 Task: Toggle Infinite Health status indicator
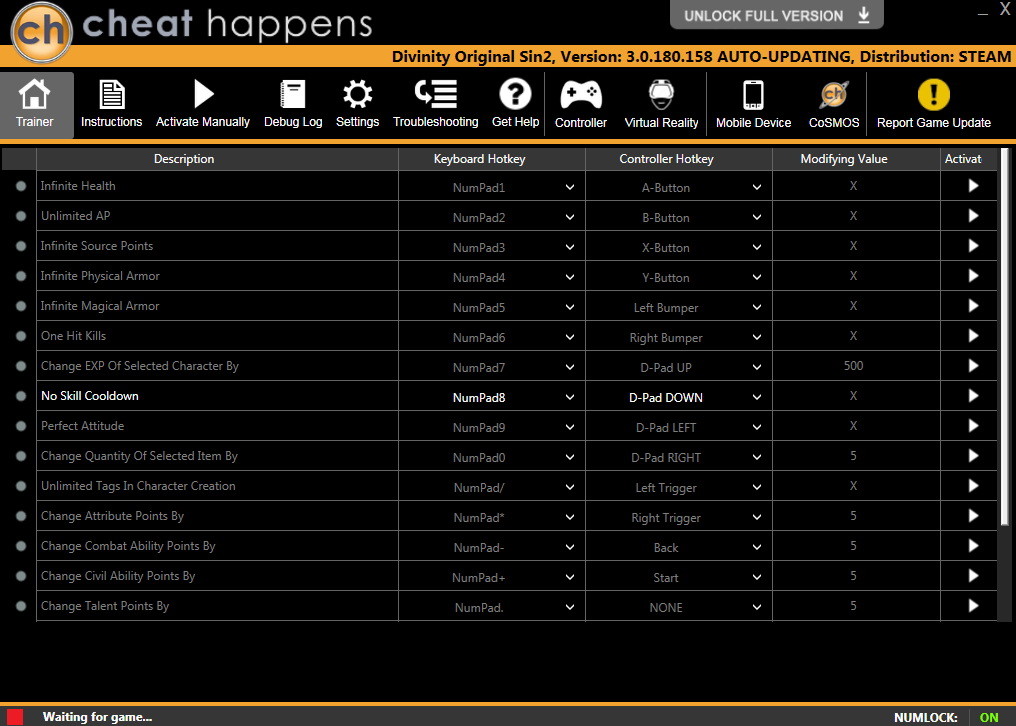pos(21,186)
